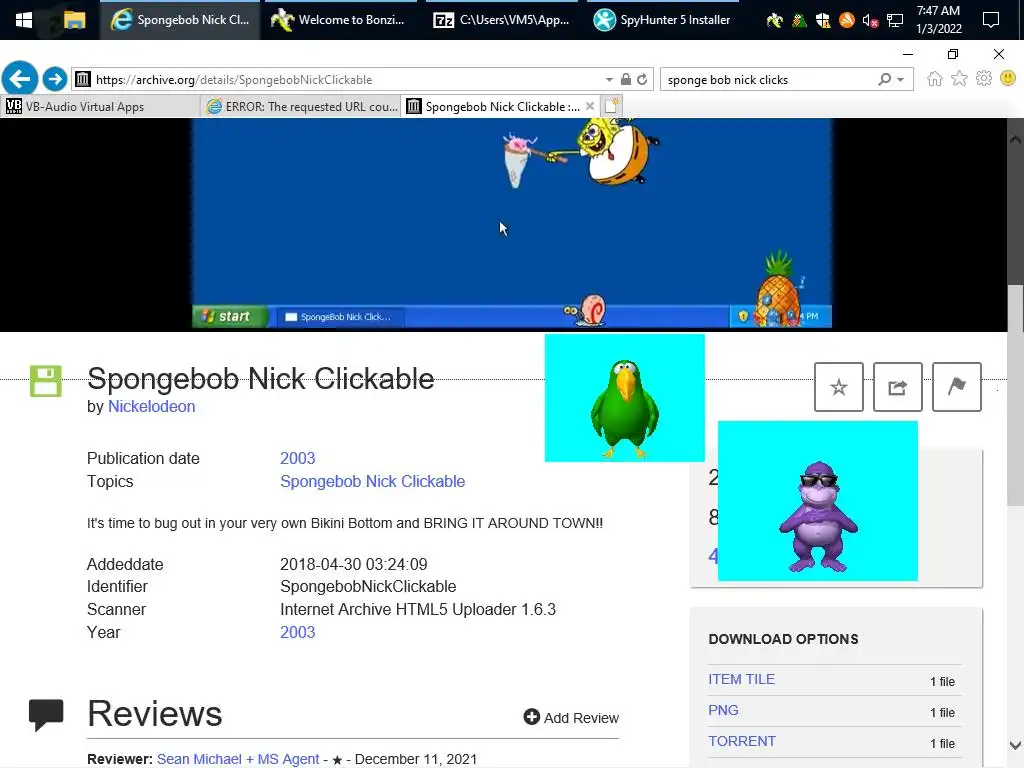Switch to SpyHunter 5 Installer taskbar window

point(662,20)
